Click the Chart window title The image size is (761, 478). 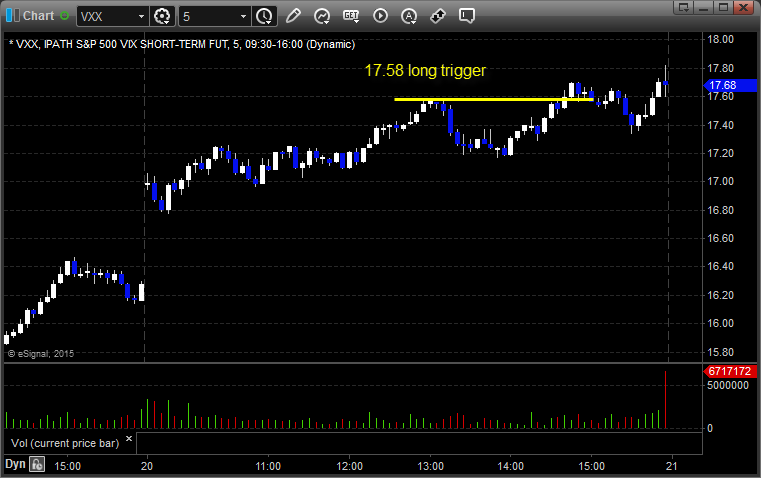click(39, 16)
